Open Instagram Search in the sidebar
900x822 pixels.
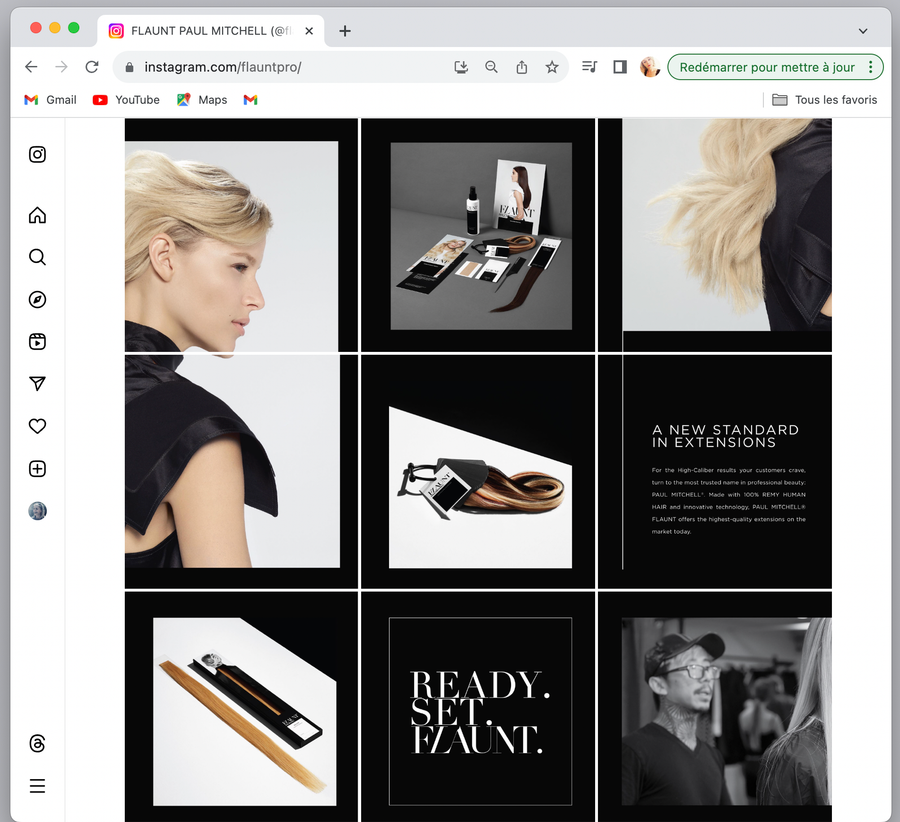pyautogui.click(x=37, y=257)
